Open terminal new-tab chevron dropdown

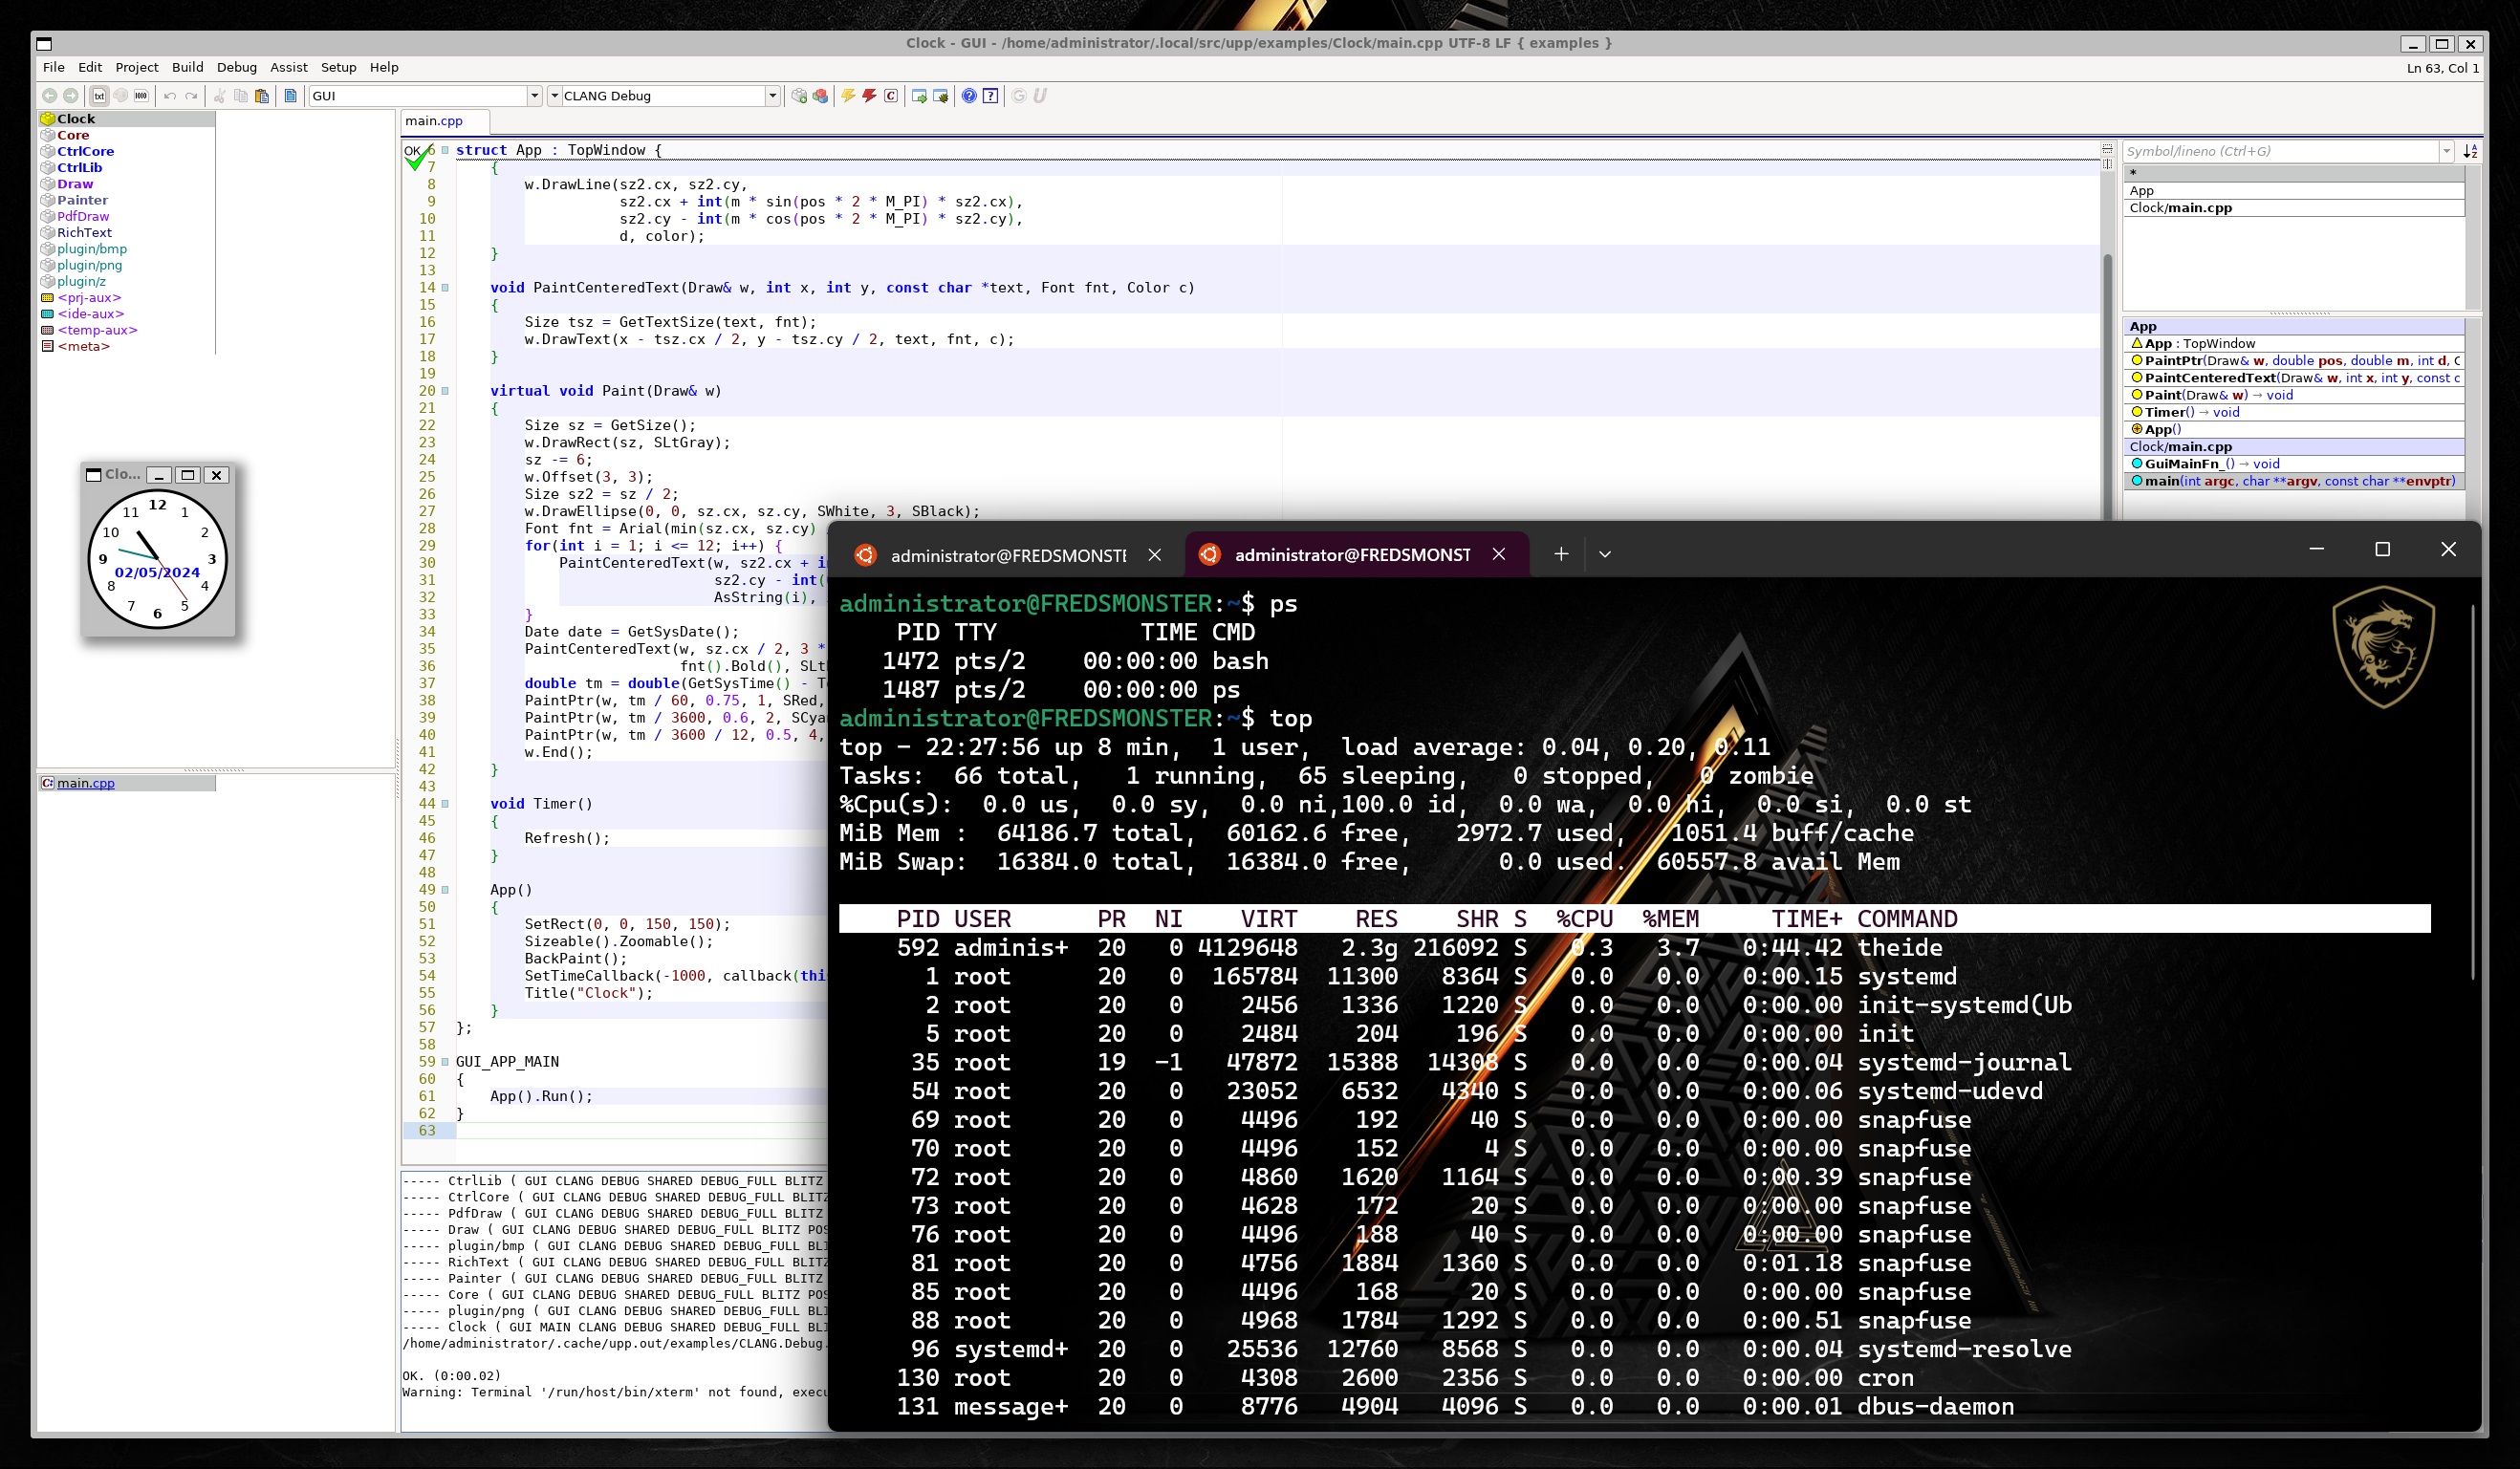(x=1604, y=554)
